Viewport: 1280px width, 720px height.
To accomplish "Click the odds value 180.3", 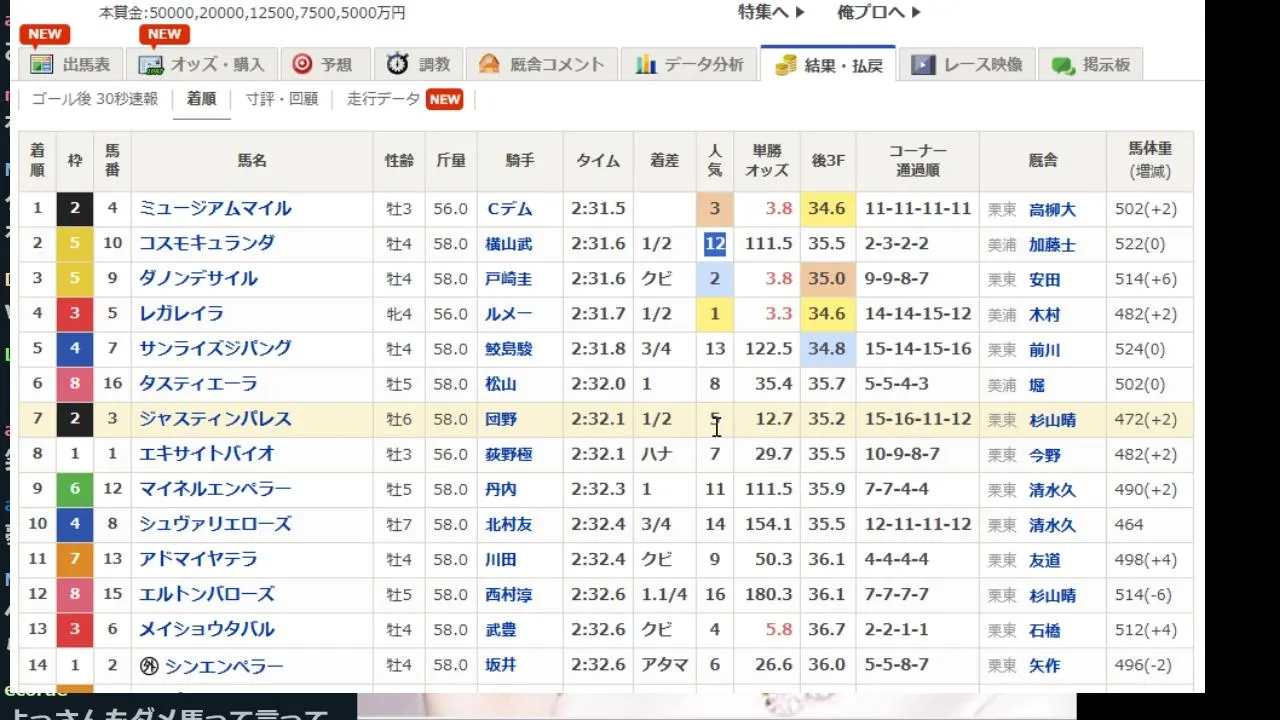I will click(x=769, y=594).
